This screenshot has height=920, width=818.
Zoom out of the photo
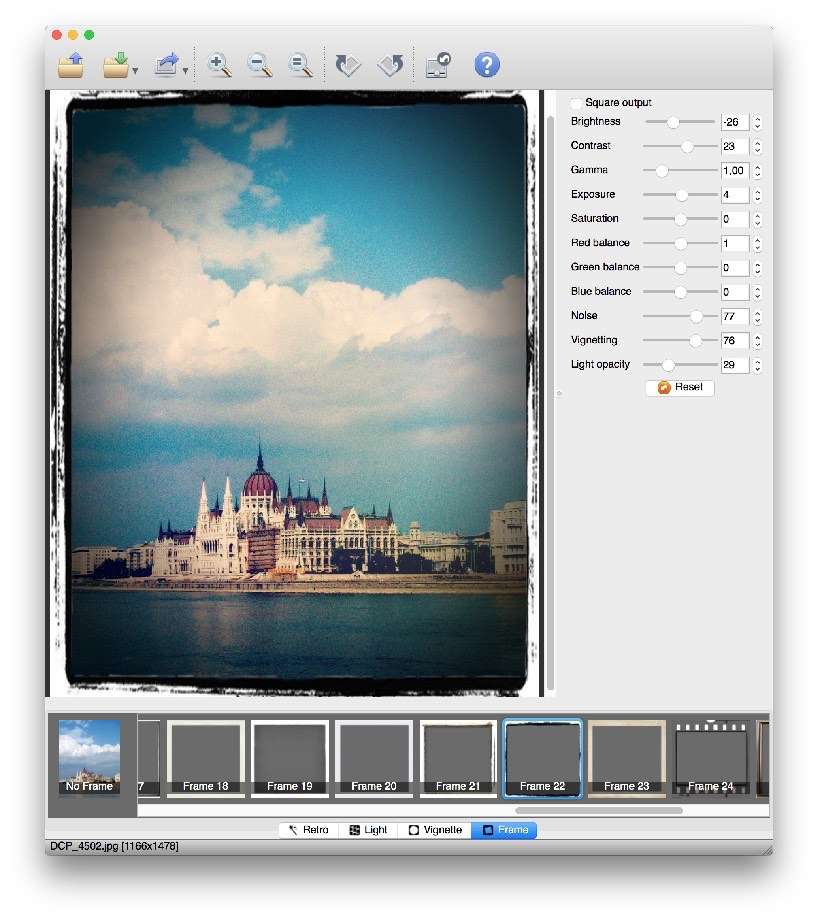(259, 66)
